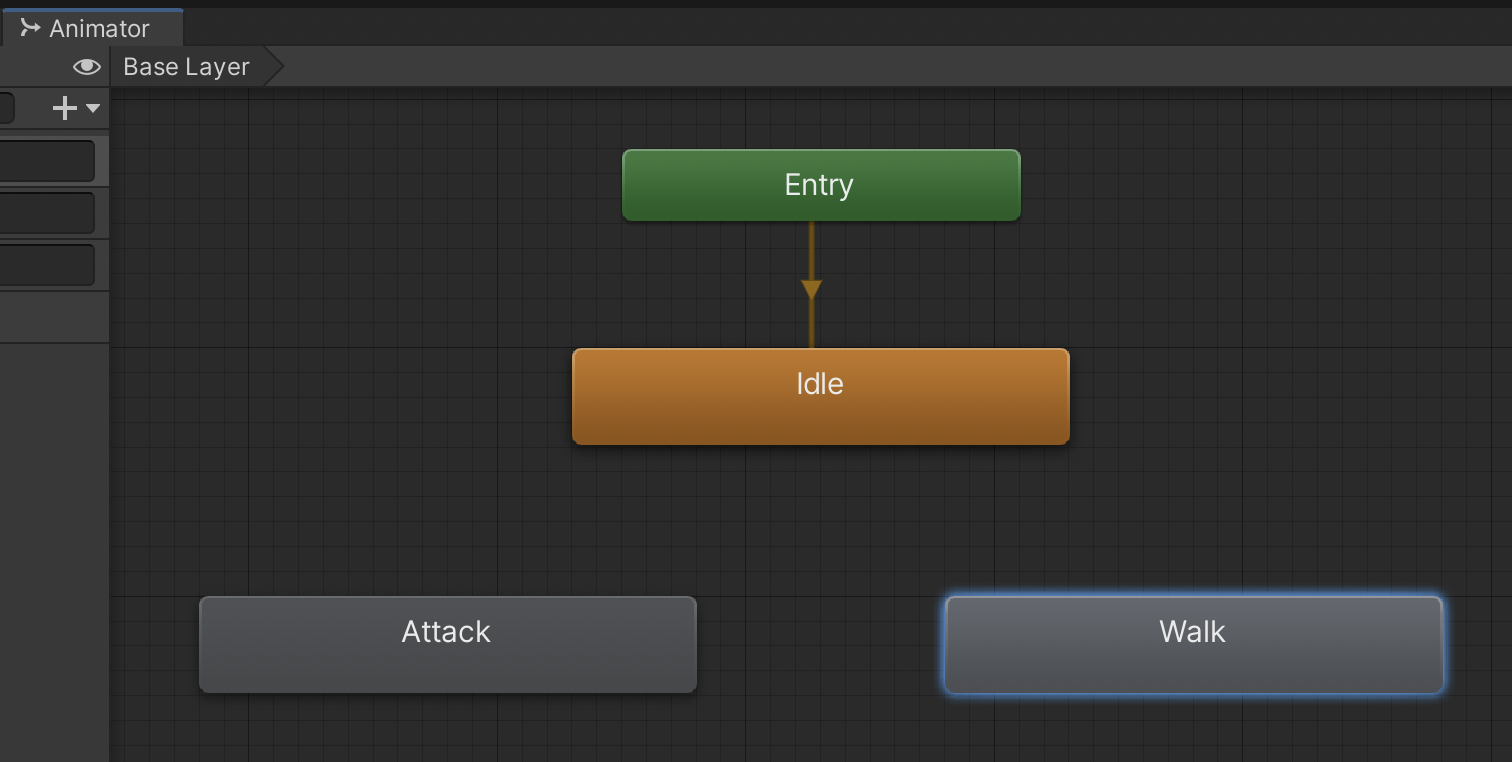Select the orange Idle state node
Screen dimensions: 1512x762
pyautogui.click(x=820, y=396)
